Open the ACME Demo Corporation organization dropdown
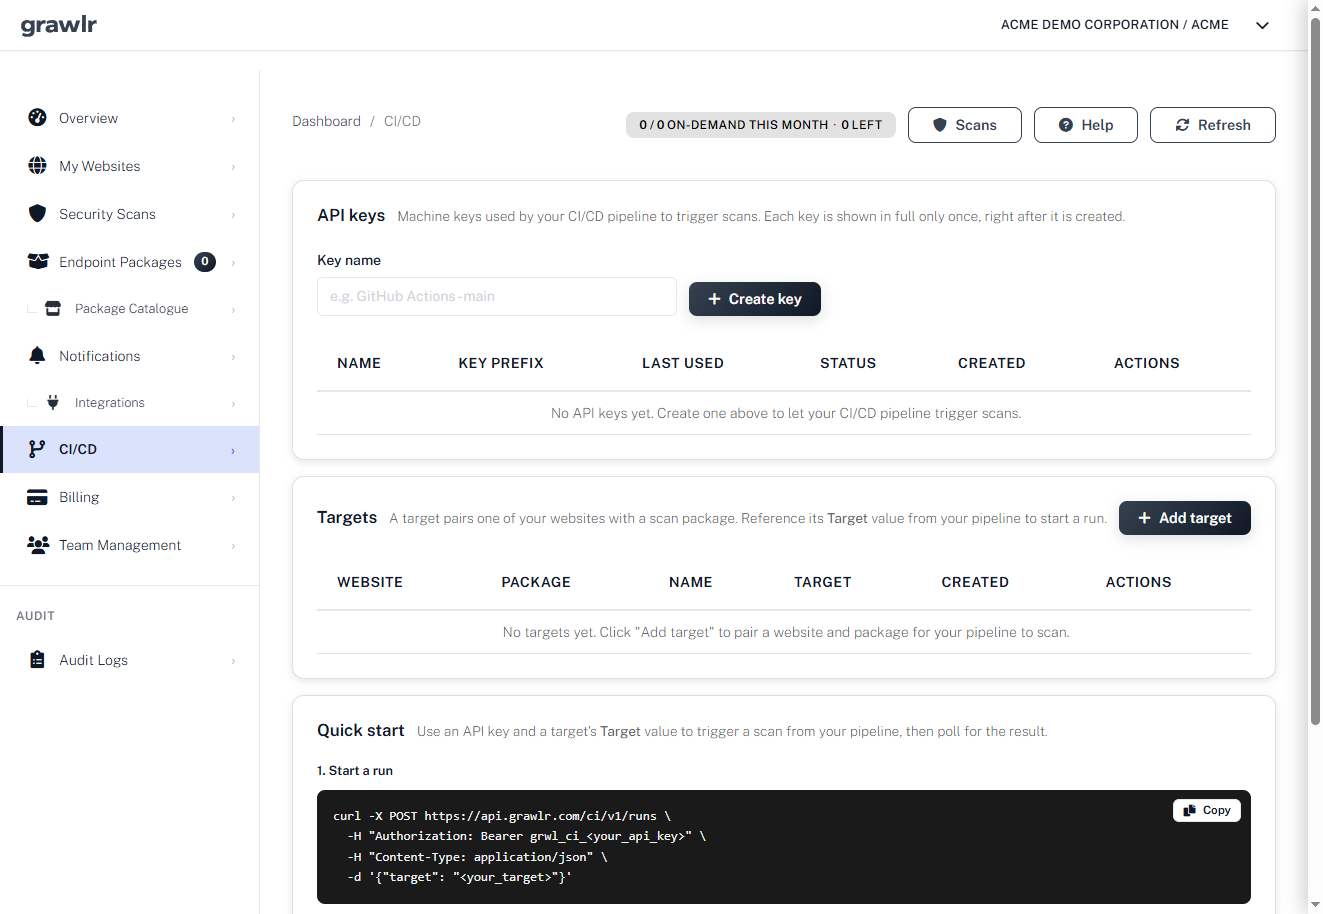The height and width of the screenshot is (914, 1323). [1135, 25]
